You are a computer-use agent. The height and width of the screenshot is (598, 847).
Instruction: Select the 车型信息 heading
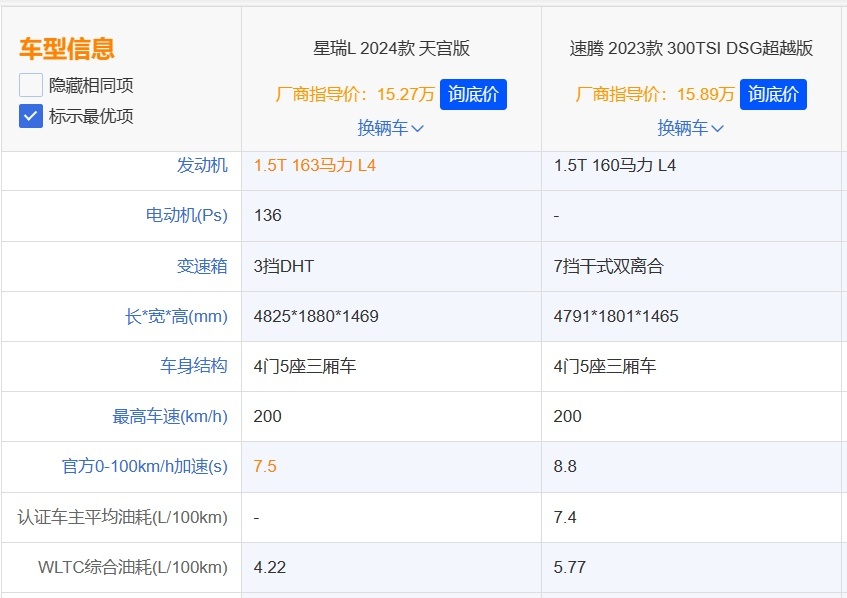coord(67,49)
